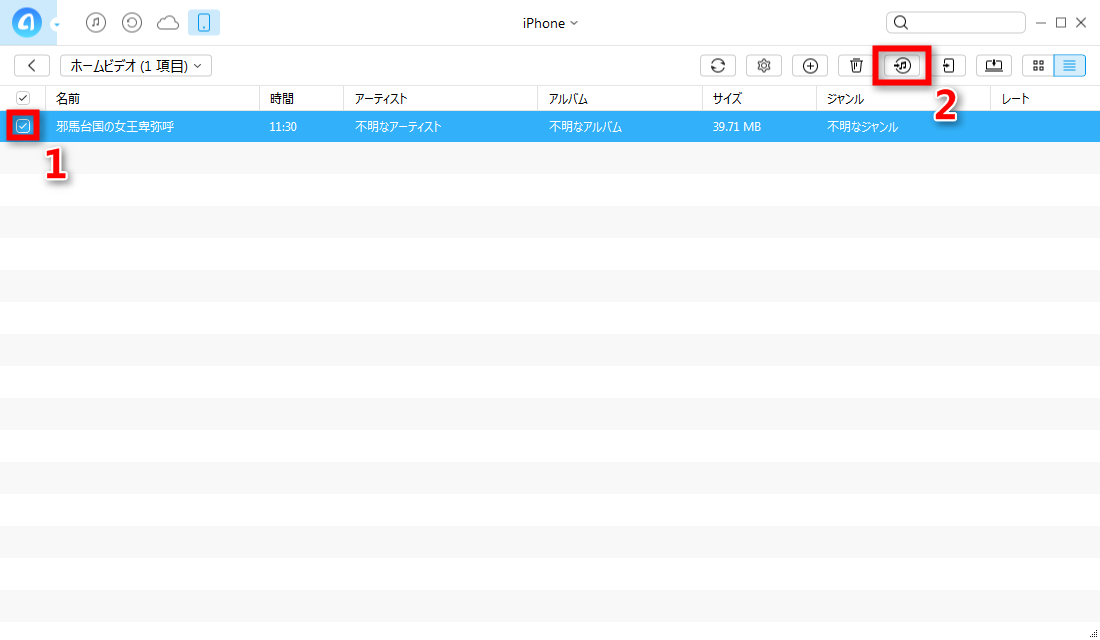Switch to list view
The height and width of the screenshot is (640, 1100).
(1069, 65)
